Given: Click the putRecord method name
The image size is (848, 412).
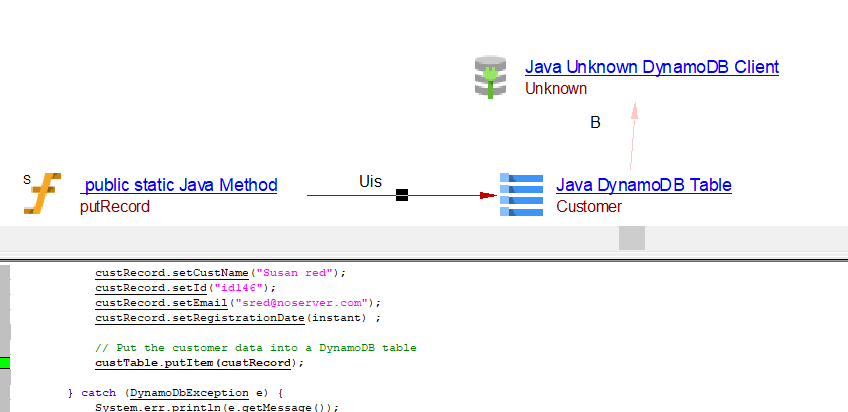Looking at the screenshot, I should pyautogui.click(x=114, y=207).
